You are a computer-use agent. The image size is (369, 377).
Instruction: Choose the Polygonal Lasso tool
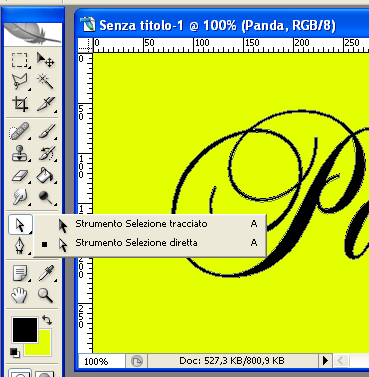[20, 82]
